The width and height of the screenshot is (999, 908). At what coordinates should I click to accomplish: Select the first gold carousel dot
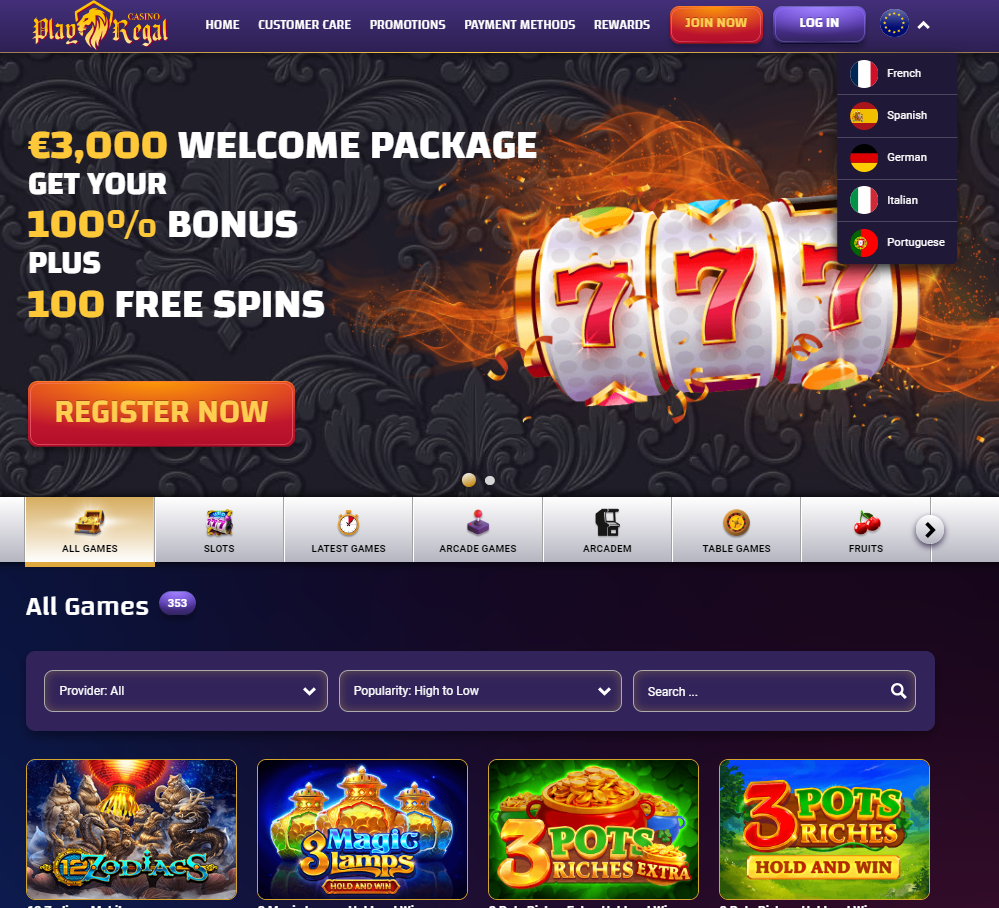pos(469,480)
